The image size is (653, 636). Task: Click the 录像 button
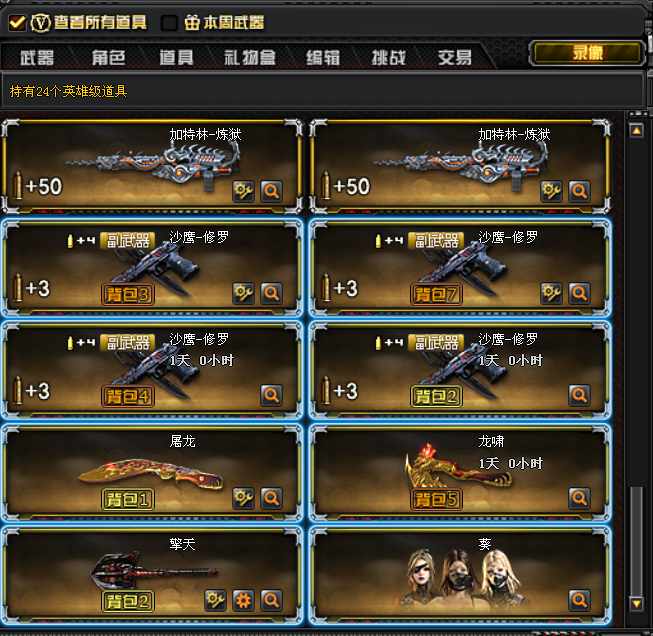(x=587, y=53)
